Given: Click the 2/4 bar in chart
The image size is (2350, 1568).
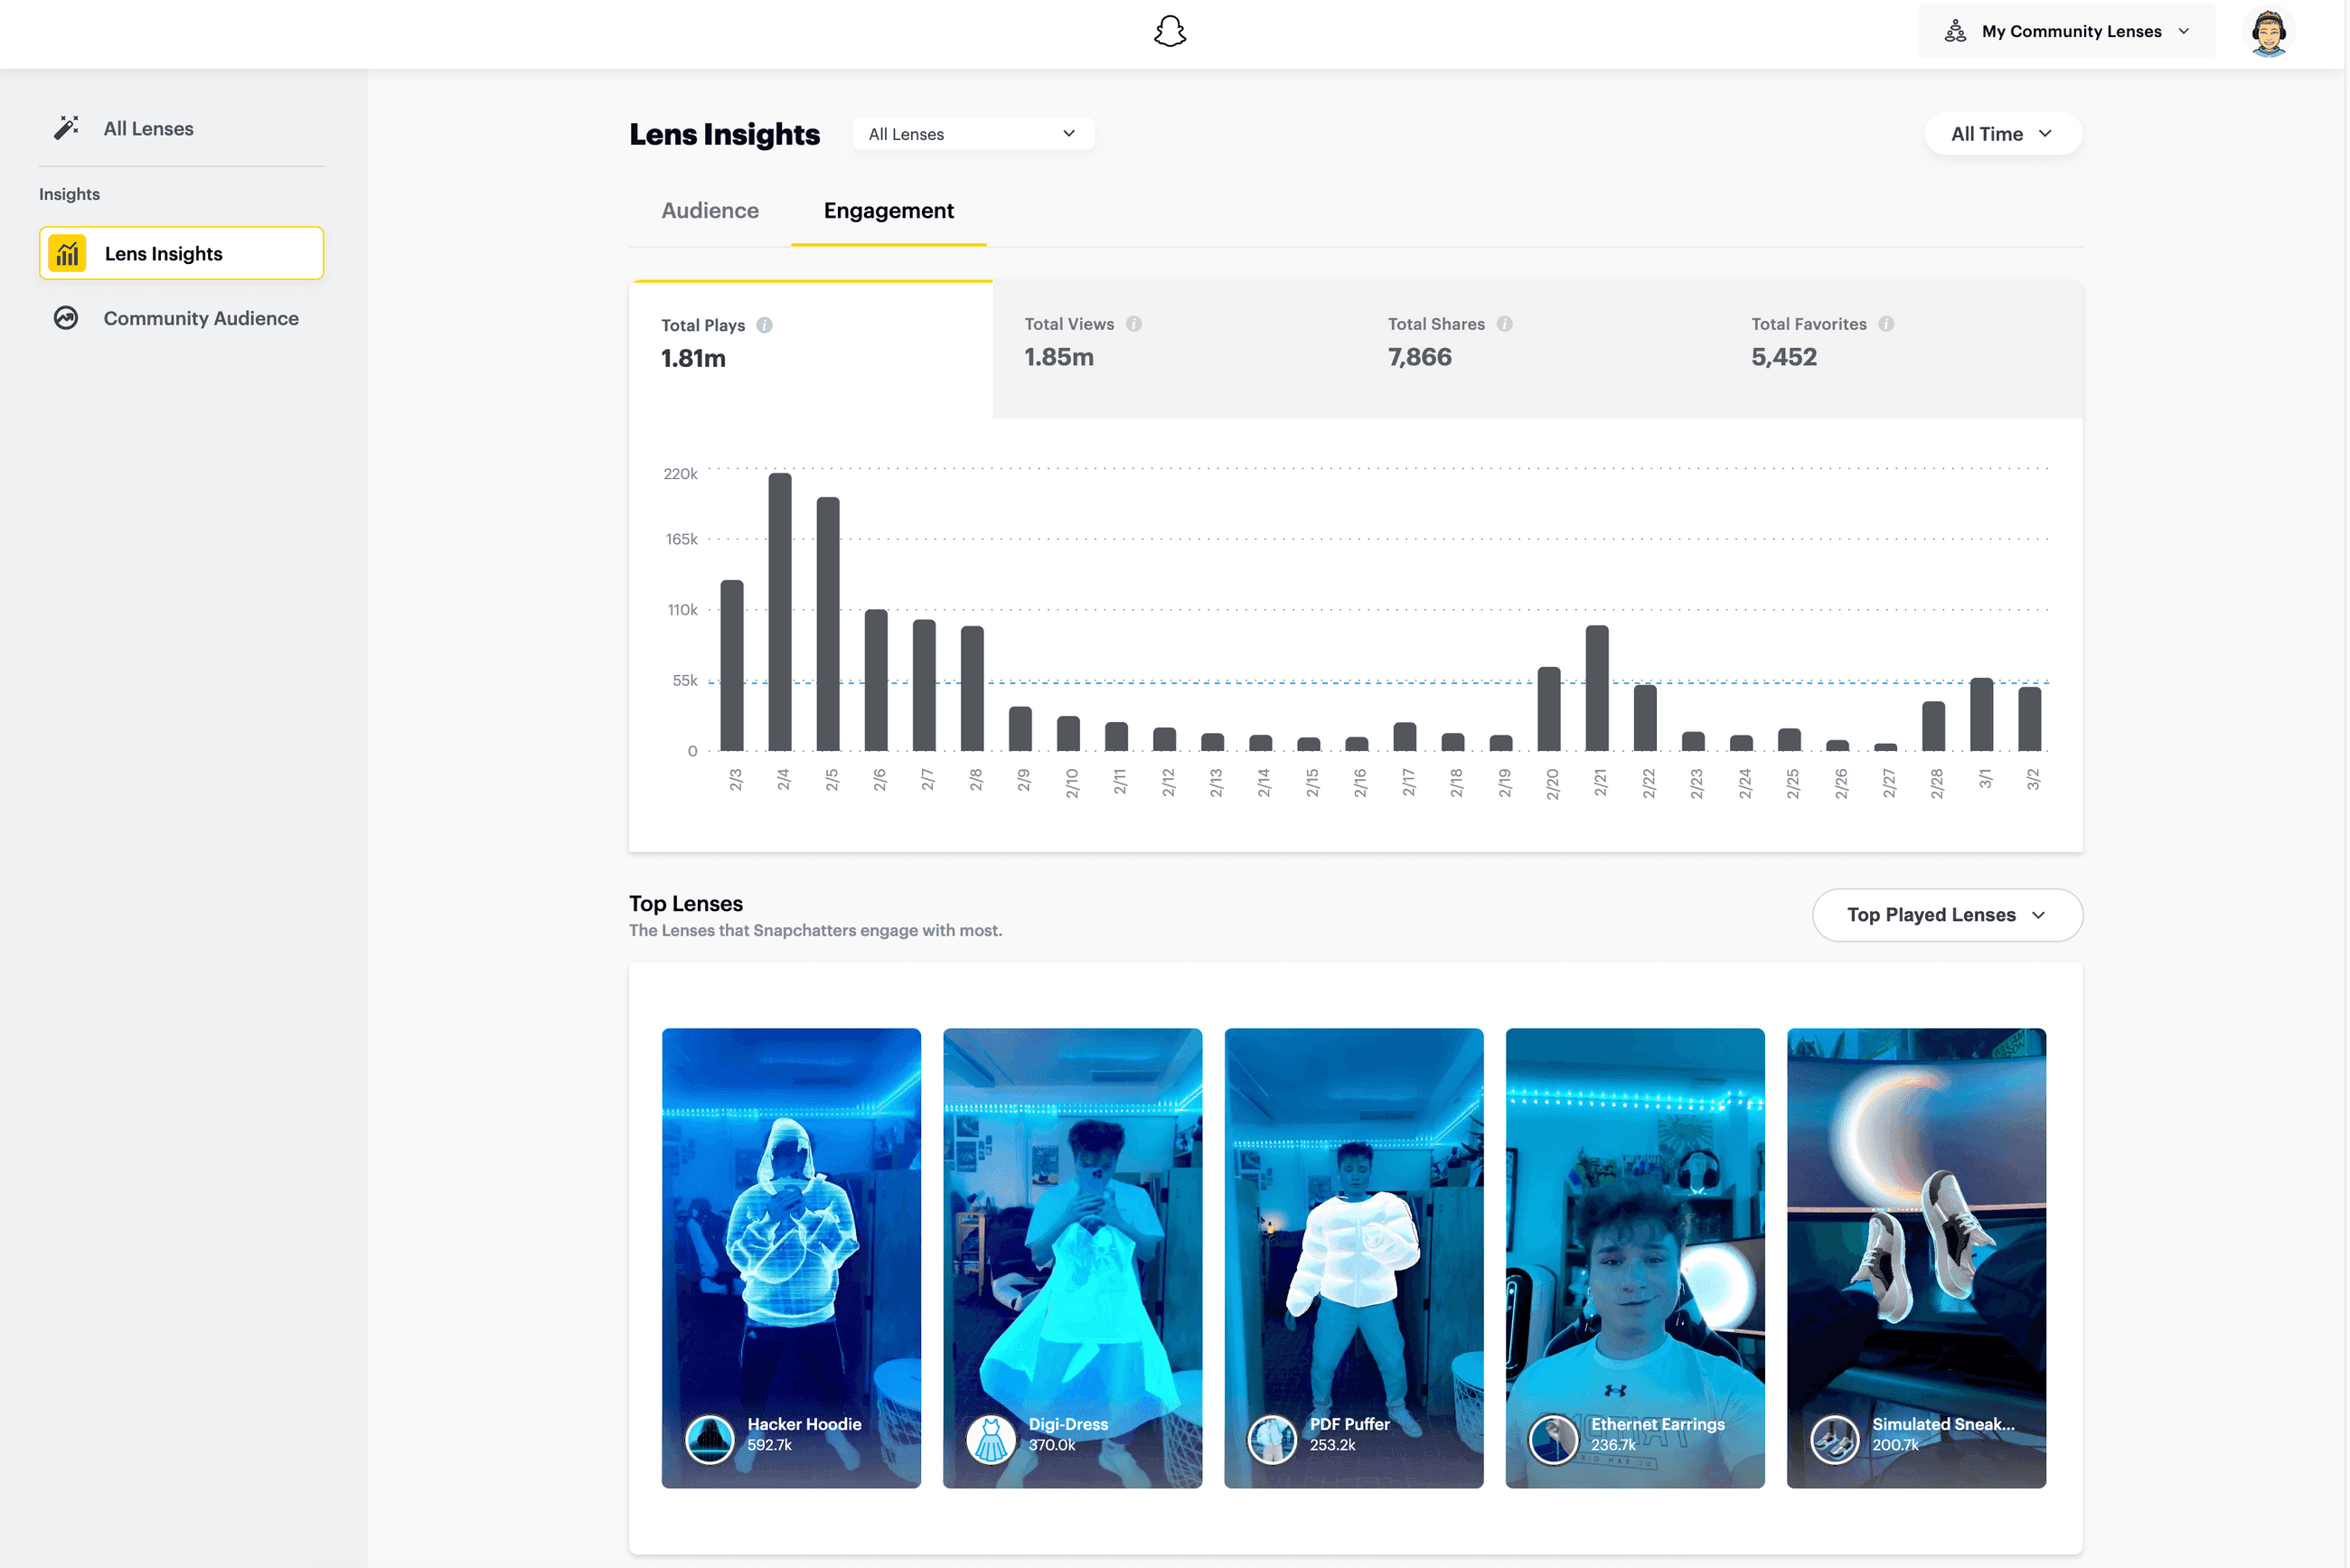Looking at the screenshot, I should (780, 612).
